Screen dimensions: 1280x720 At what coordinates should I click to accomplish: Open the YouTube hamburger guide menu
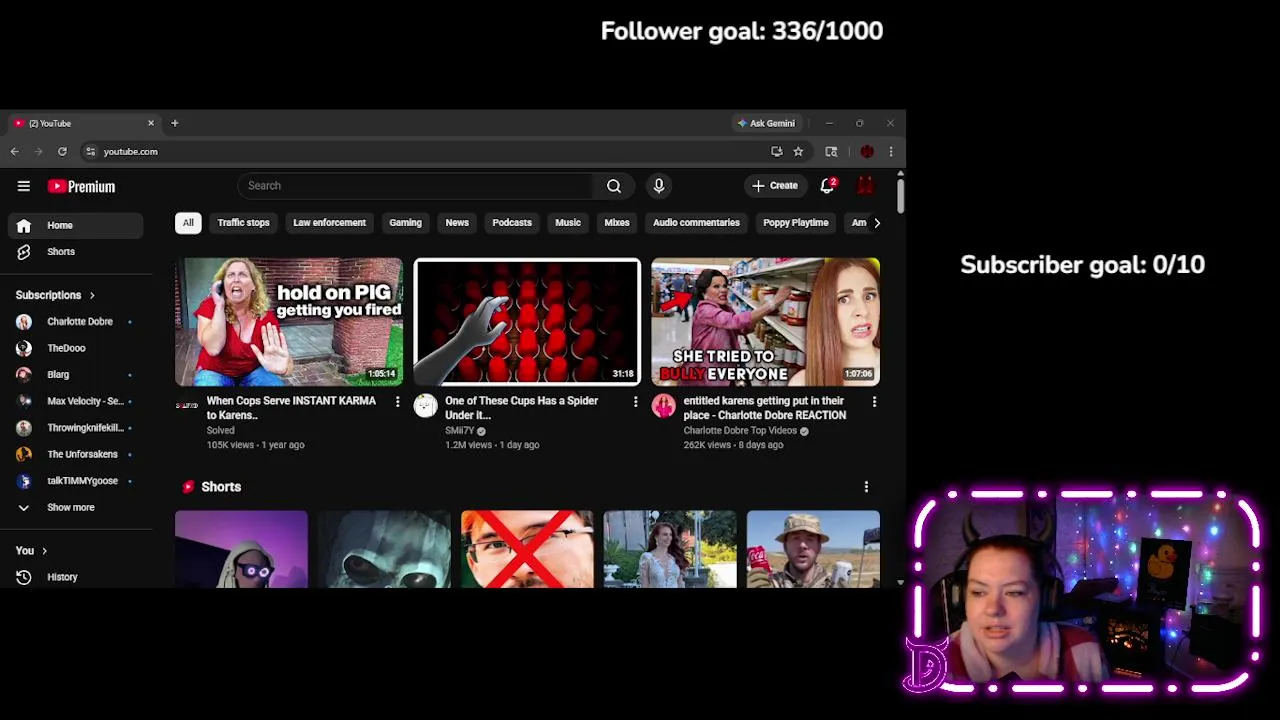coord(24,186)
